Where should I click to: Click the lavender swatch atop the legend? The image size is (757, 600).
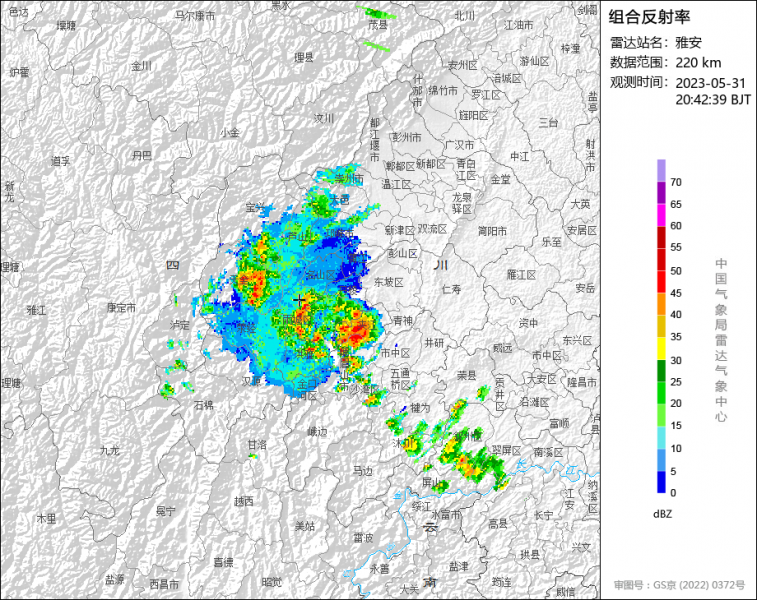tap(661, 170)
